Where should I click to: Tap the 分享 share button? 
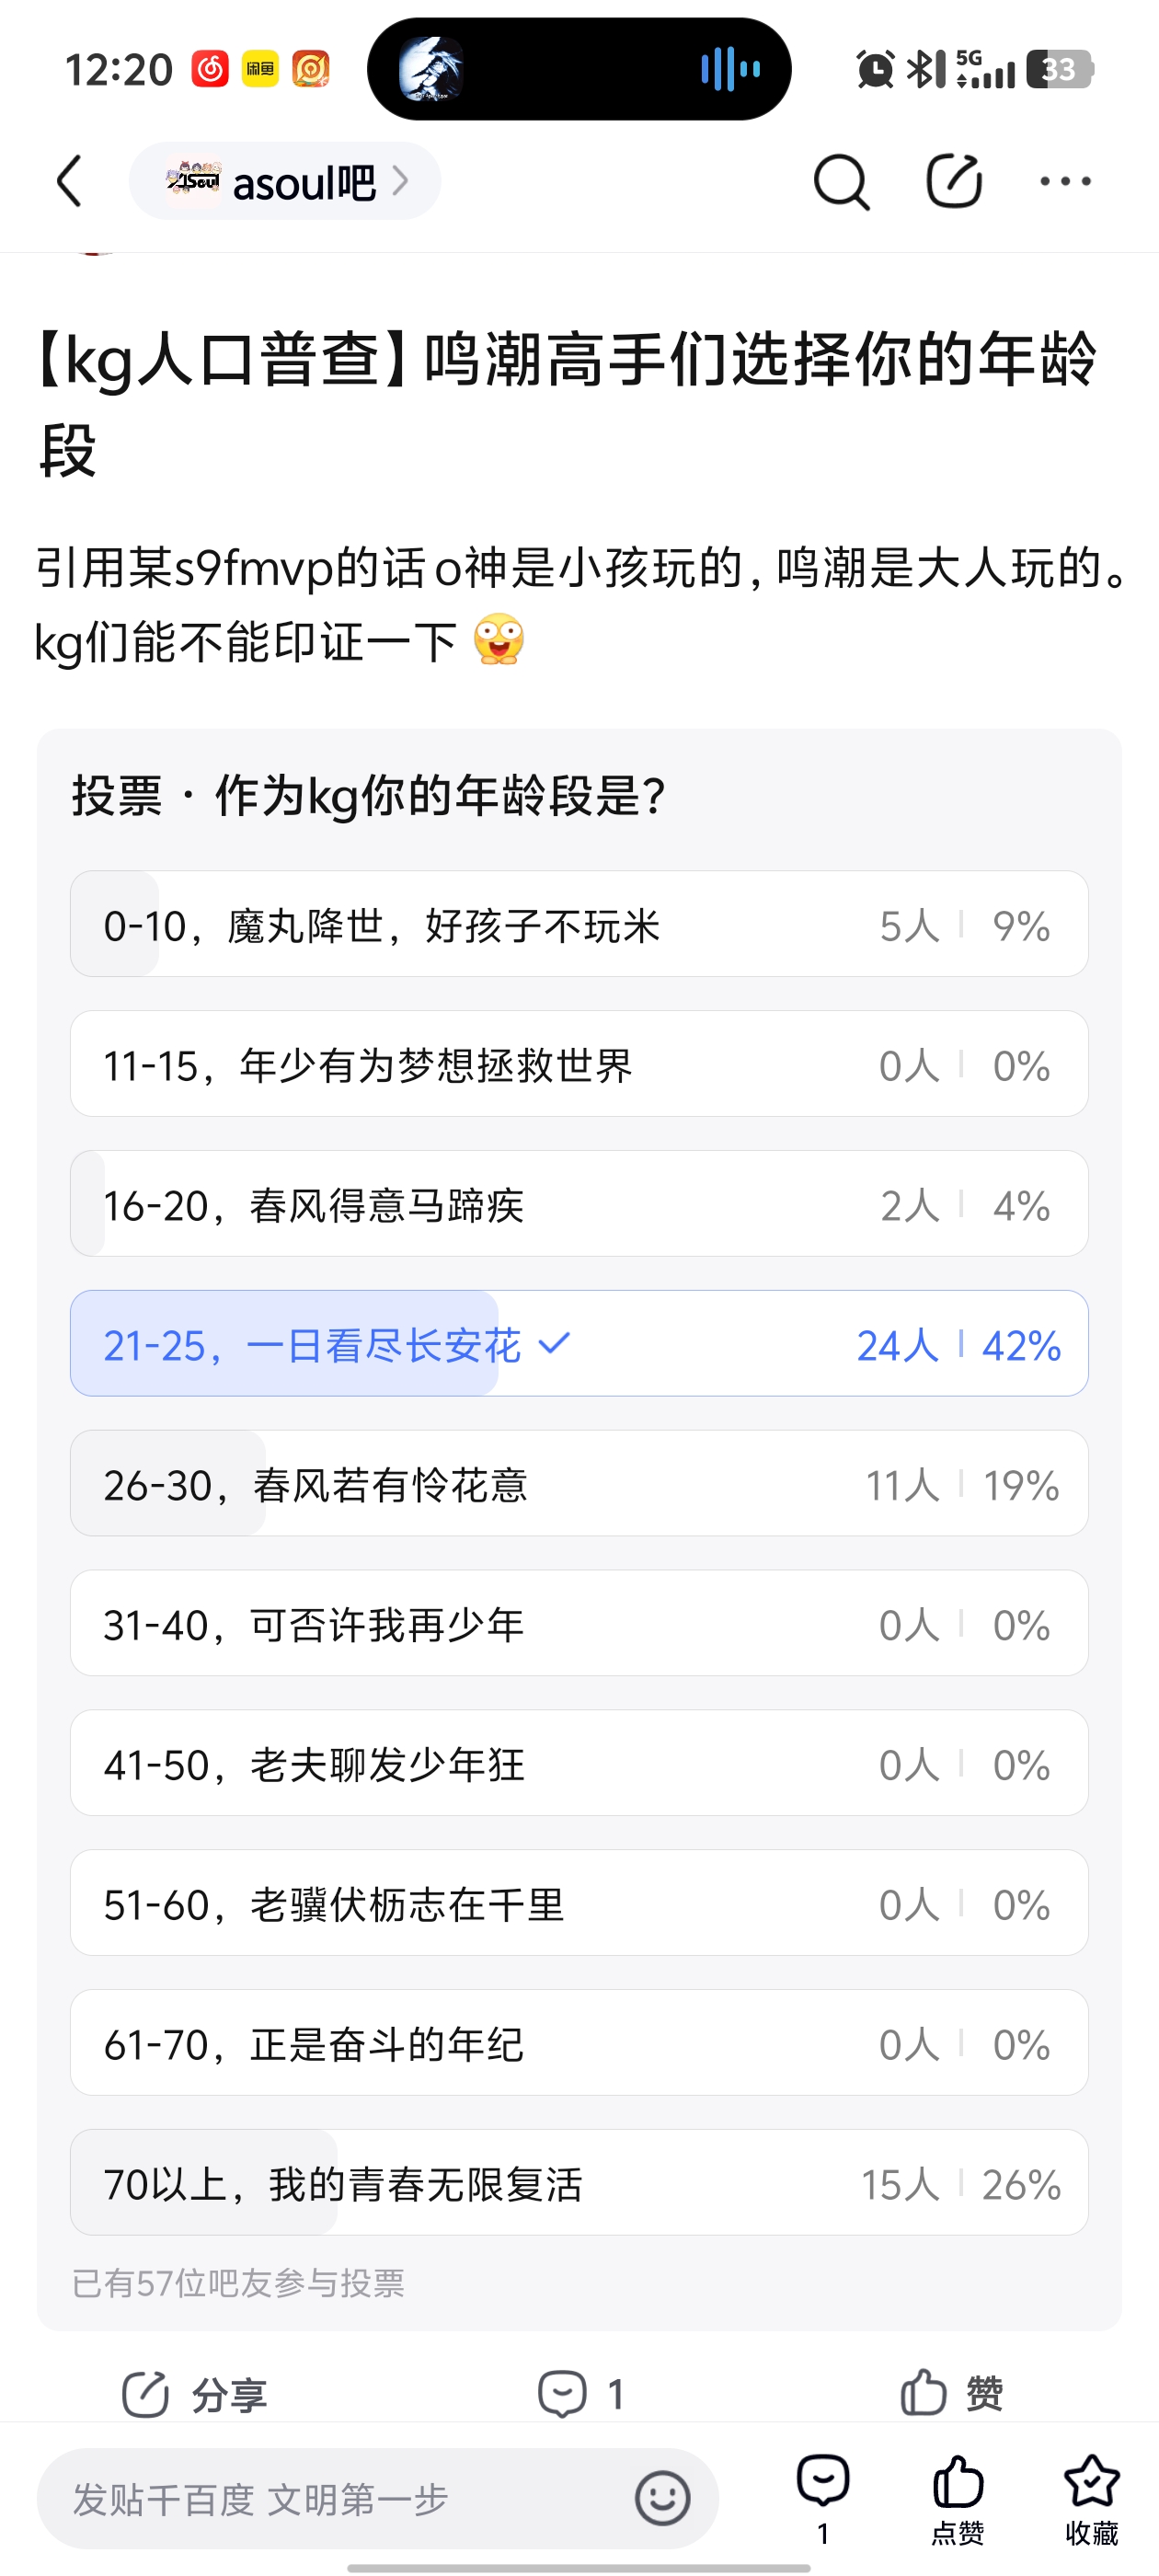pyautogui.click(x=195, y=2395)
